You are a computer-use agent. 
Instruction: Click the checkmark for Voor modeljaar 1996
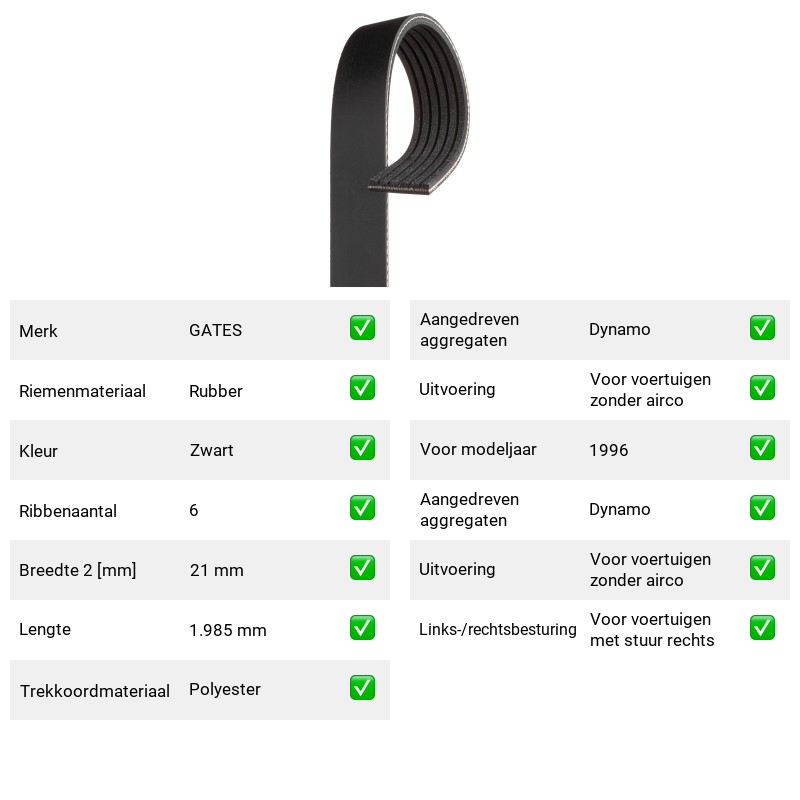pos(762,447)
